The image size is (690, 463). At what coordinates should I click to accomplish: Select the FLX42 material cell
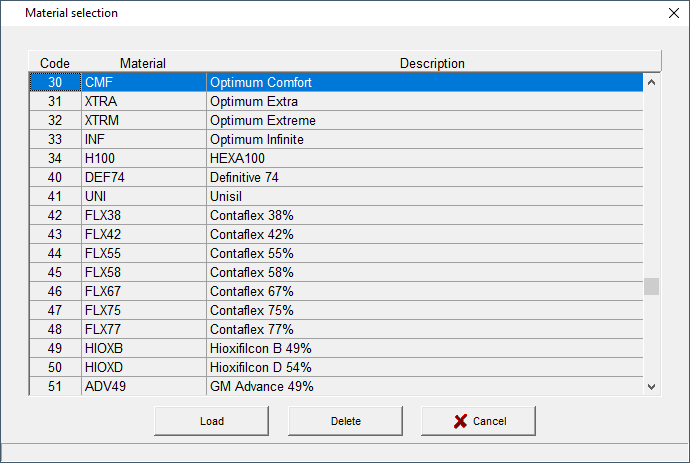144,234
